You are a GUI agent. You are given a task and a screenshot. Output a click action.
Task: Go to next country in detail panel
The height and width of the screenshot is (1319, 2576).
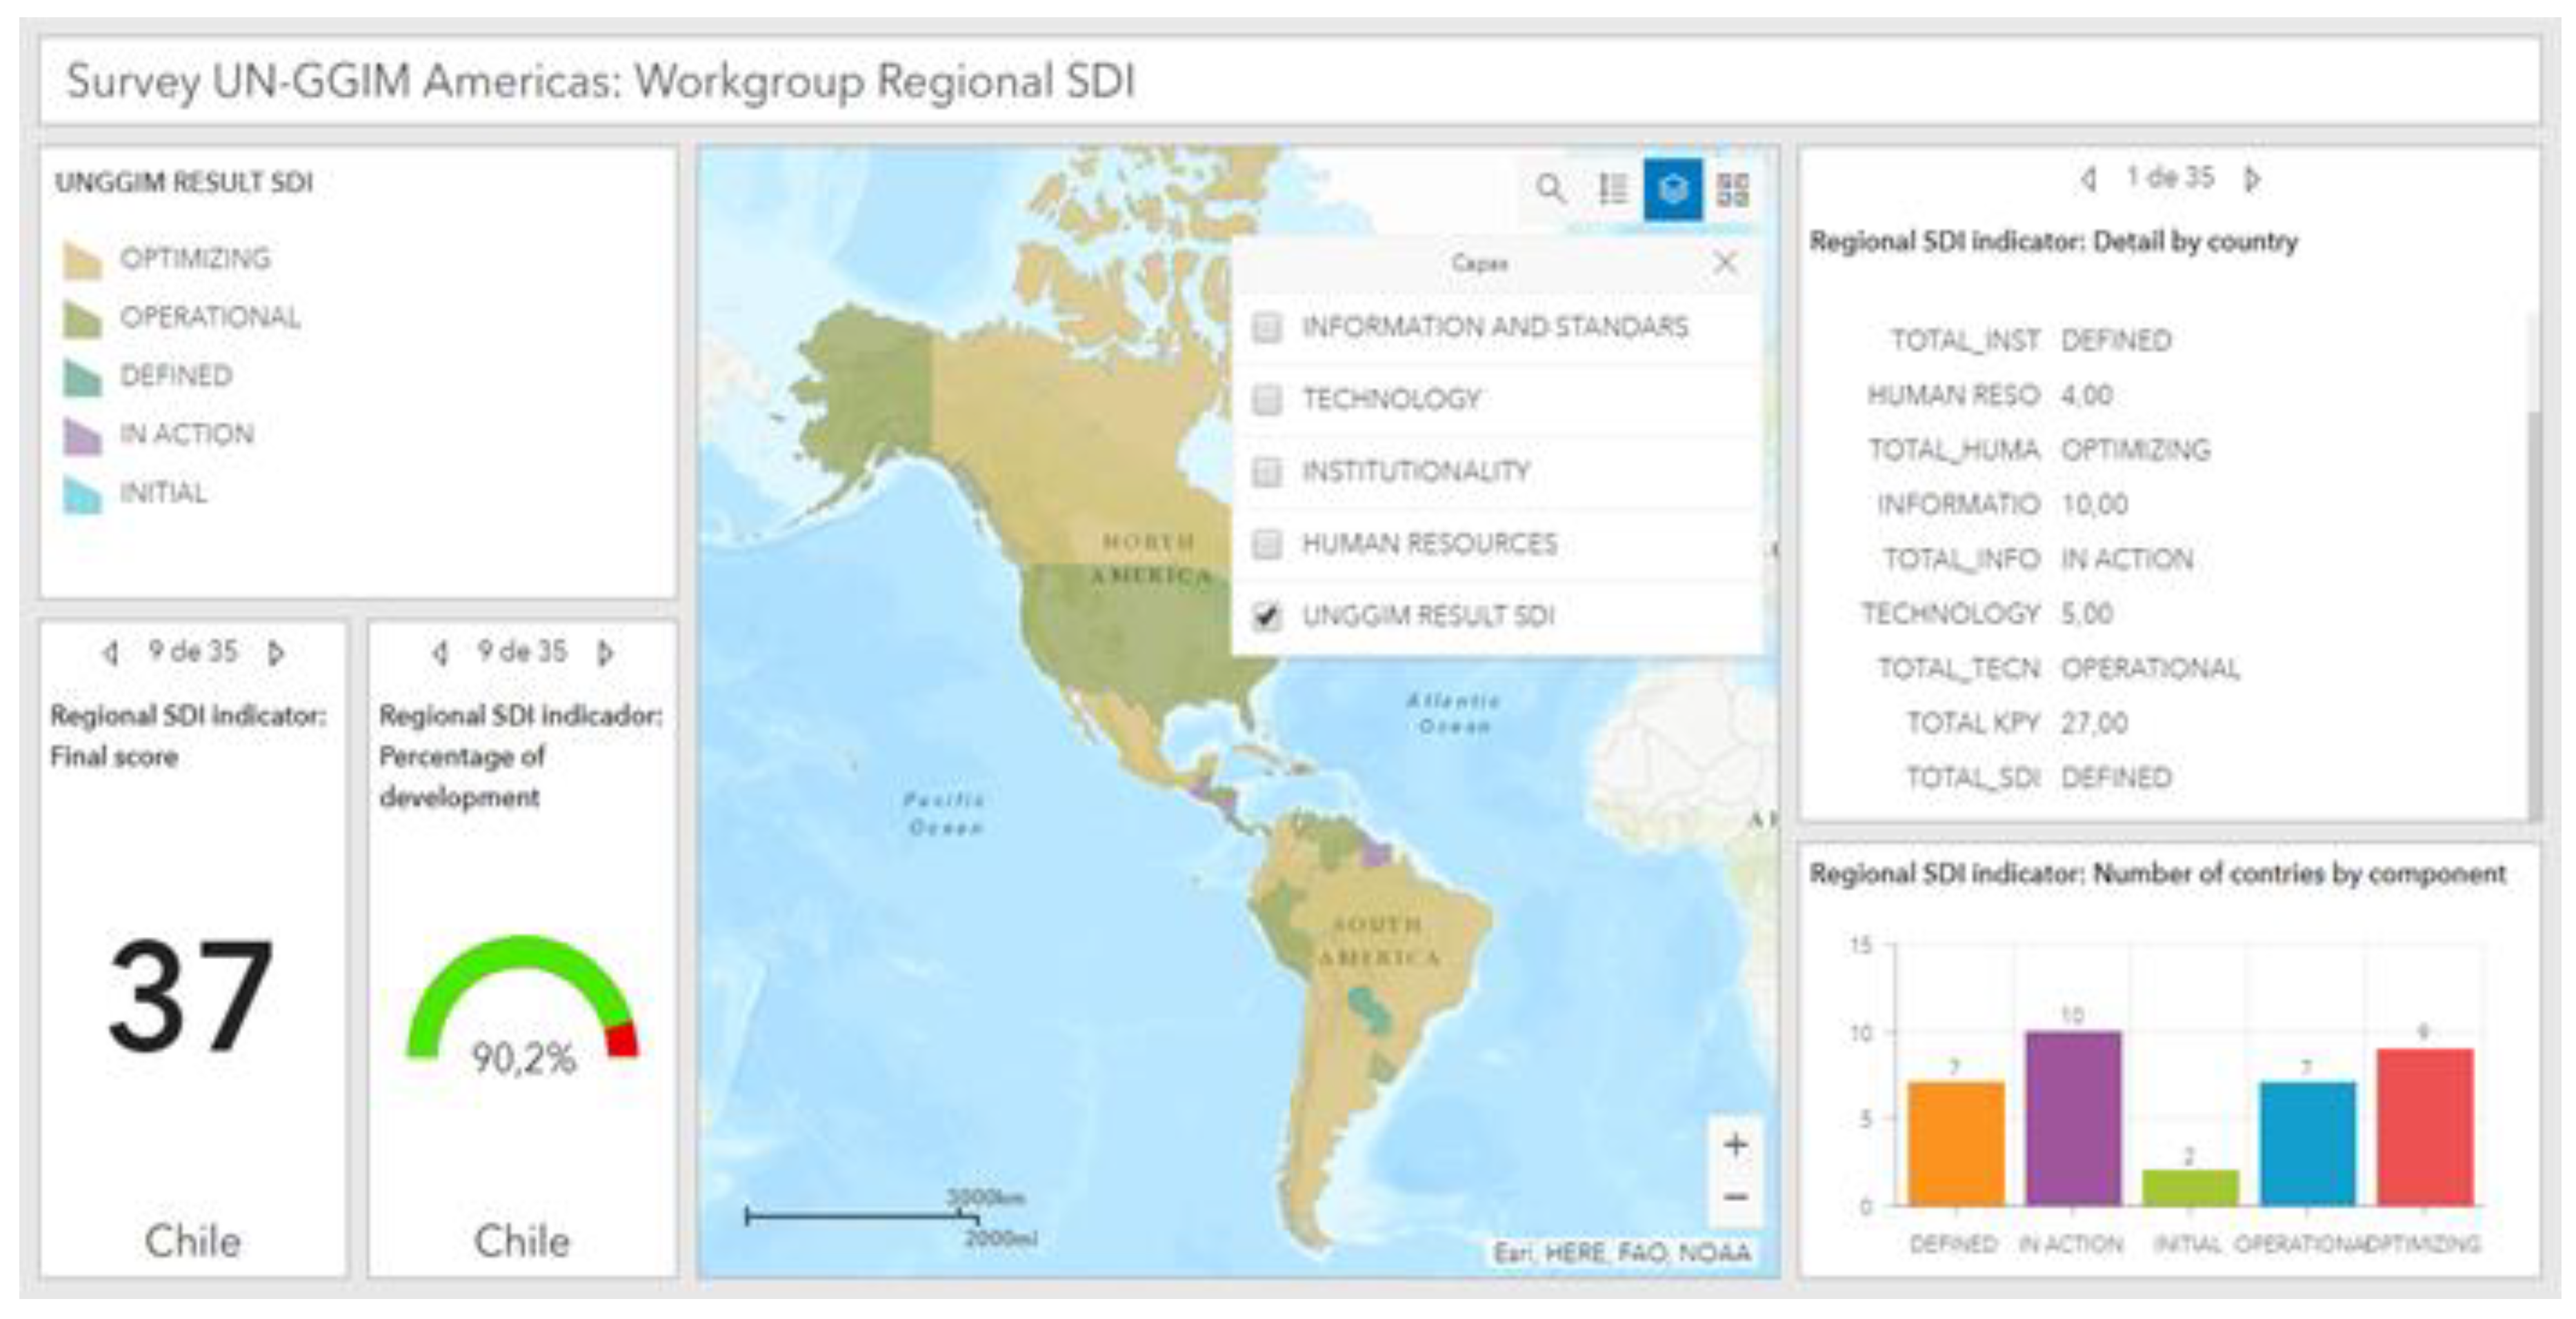pyautogui.click(x=2252, y=179)
